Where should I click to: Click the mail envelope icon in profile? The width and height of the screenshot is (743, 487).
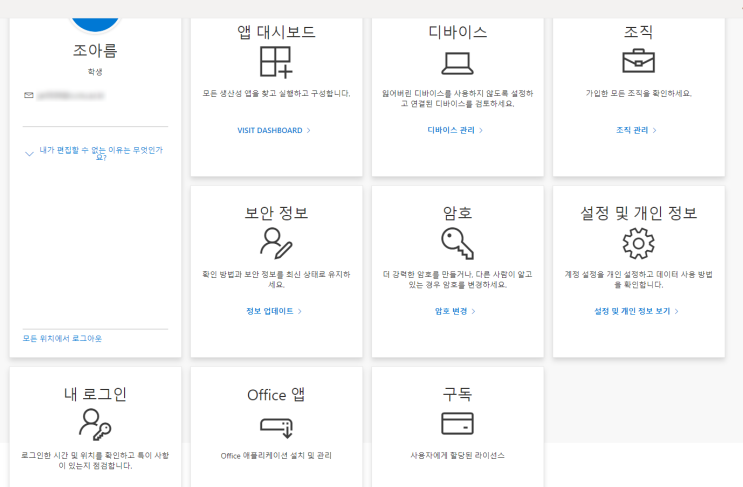click(29, 95)
